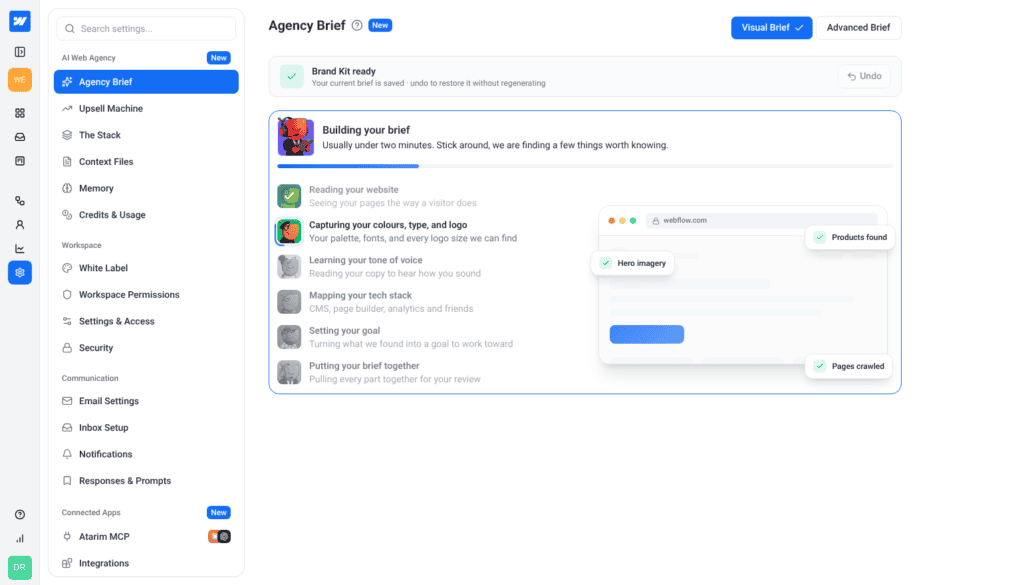Open Credits & Usage settings
This screenshot has height=585, width=1024.
tap(146, 215)
